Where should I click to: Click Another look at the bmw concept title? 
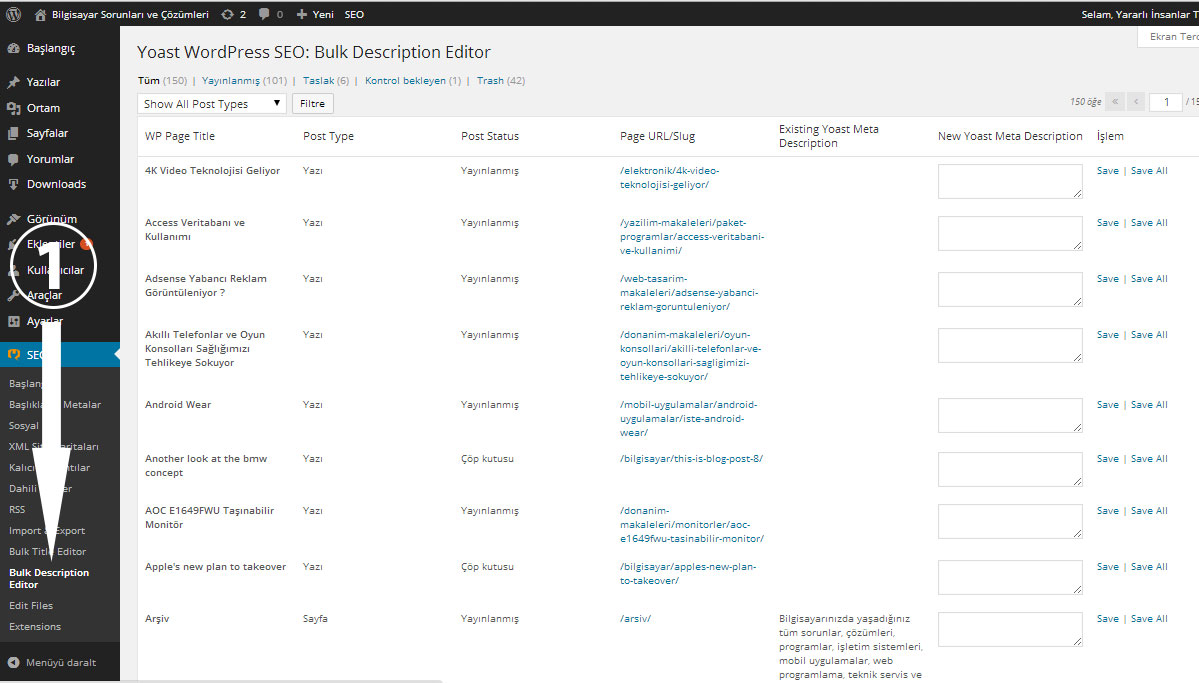point(206,466)
